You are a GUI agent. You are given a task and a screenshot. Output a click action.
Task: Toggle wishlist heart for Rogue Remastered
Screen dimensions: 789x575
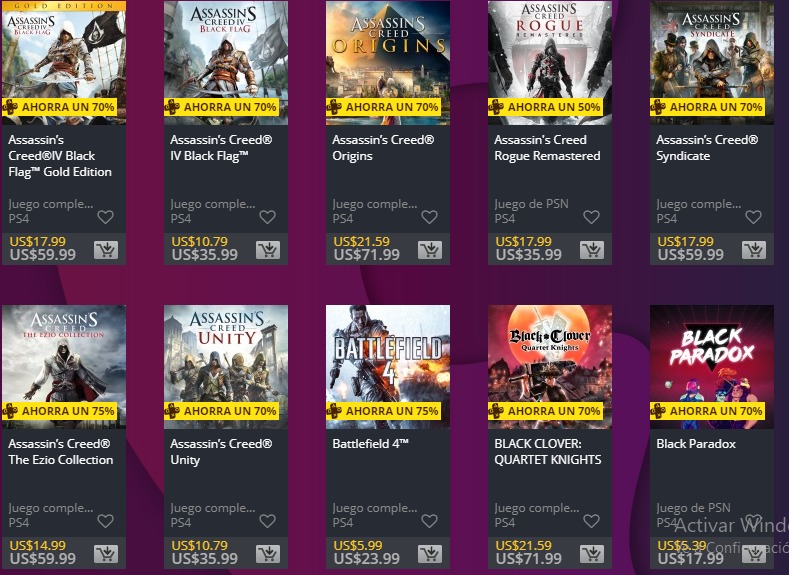pos(591,217)
